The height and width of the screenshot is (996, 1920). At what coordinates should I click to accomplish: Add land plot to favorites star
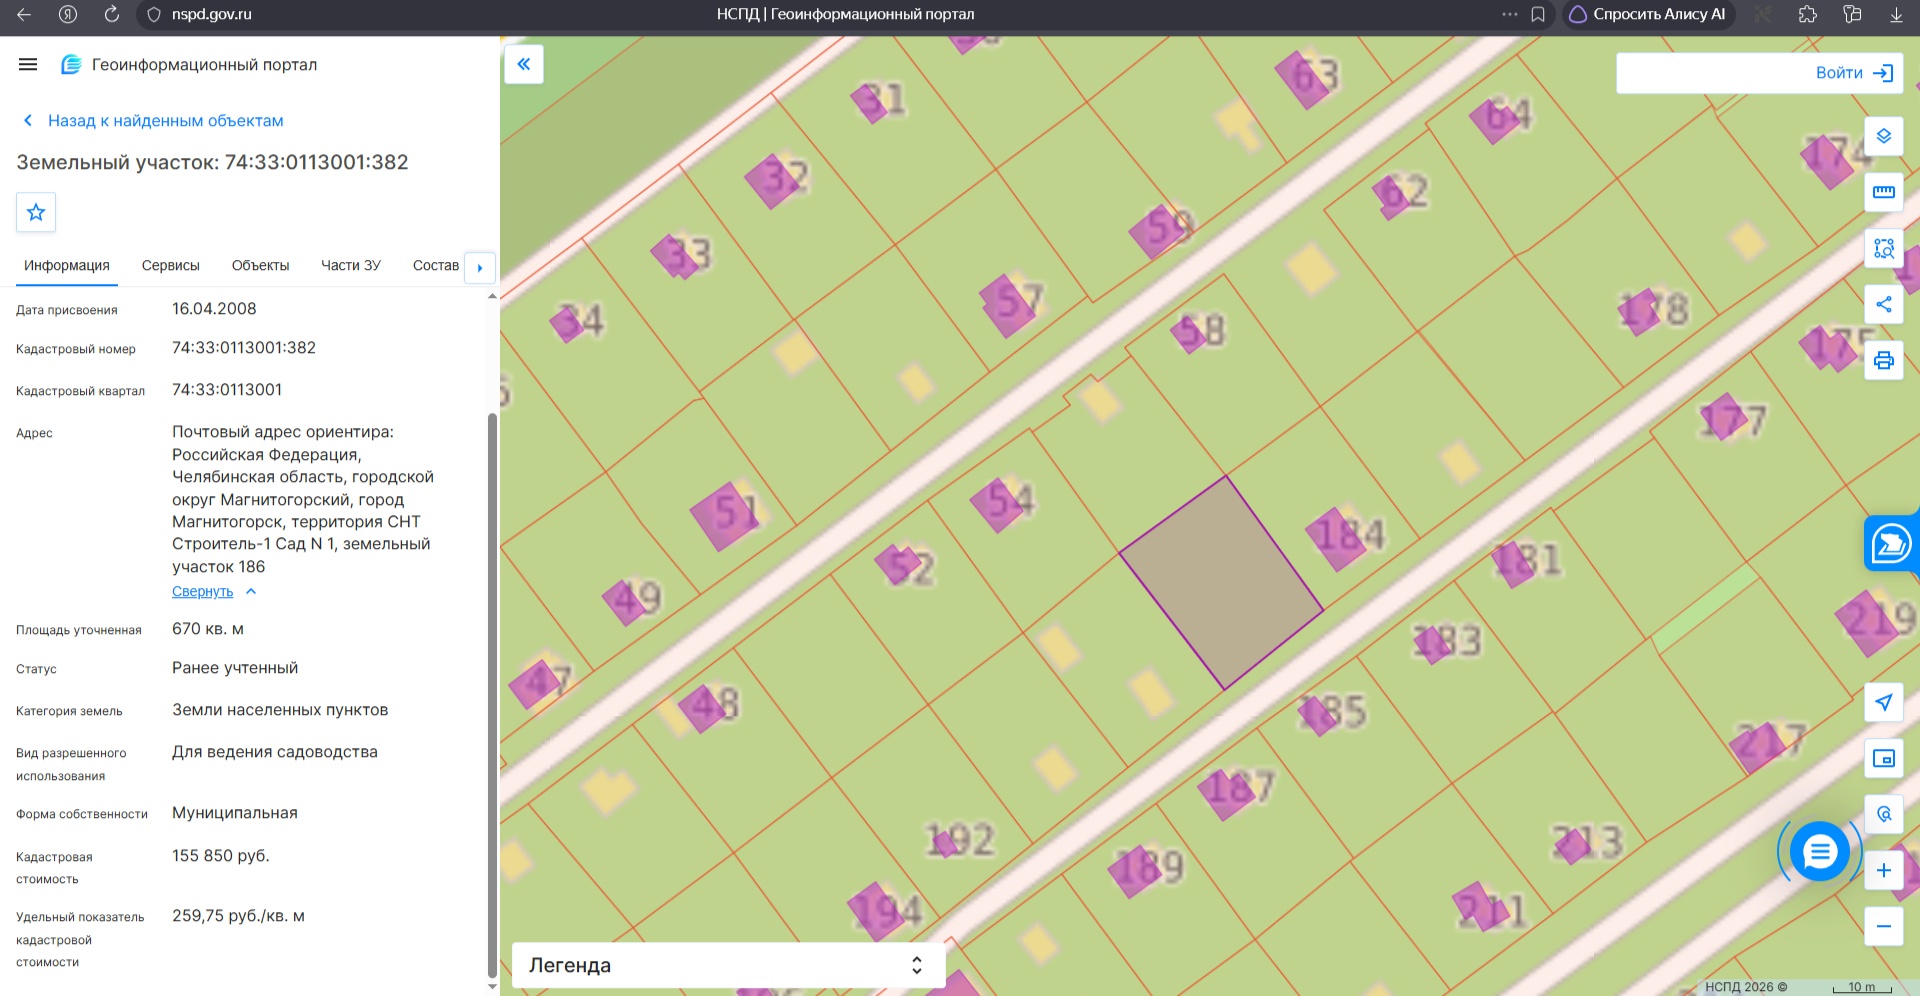point(36,212)
